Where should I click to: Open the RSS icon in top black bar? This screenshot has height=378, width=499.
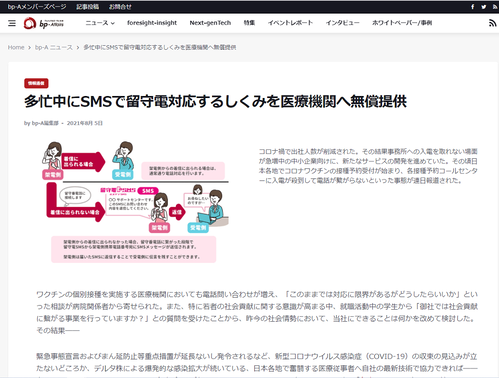click(x=495, y=7)
